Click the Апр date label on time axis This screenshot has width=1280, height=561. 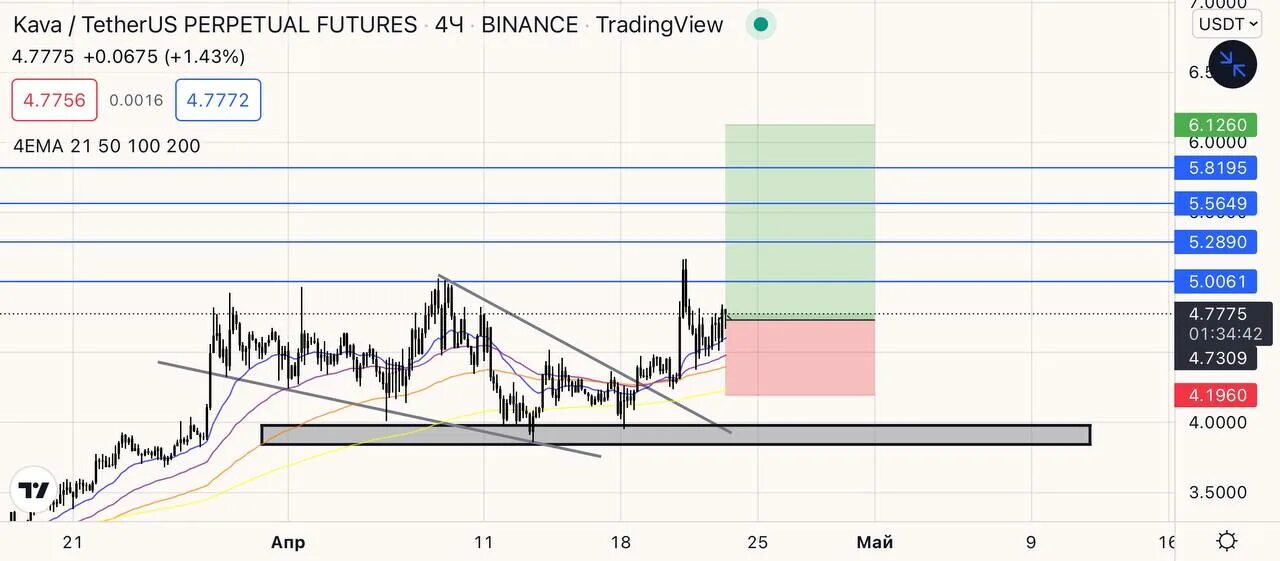[x=288, y=542]
